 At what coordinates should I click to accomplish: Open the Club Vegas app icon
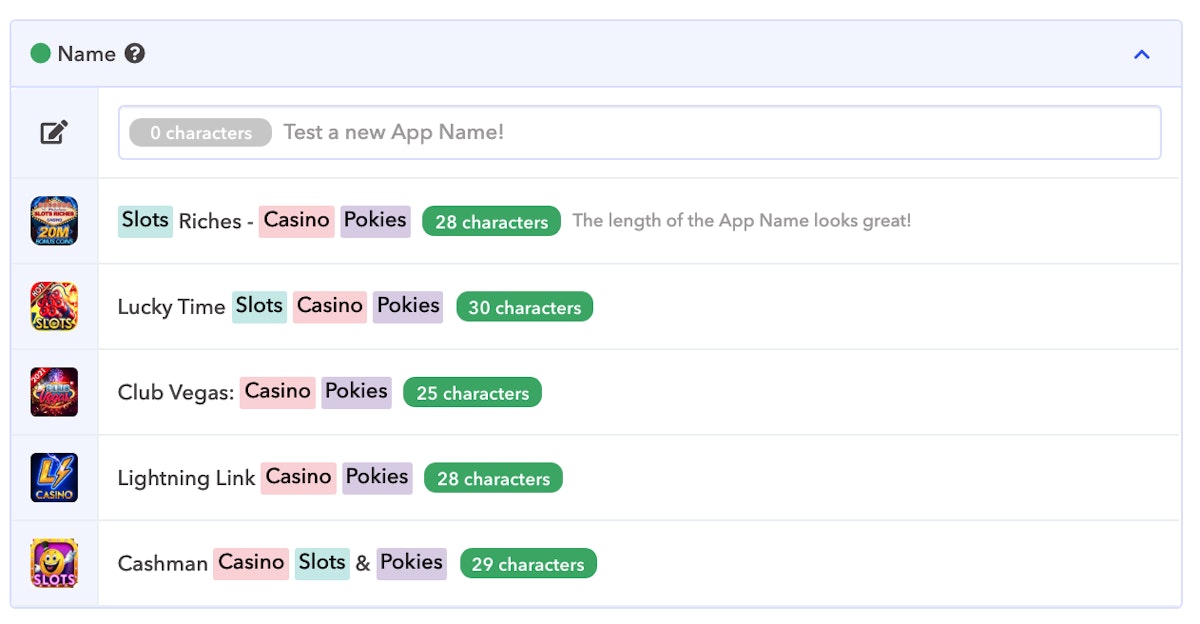point(54,392)
